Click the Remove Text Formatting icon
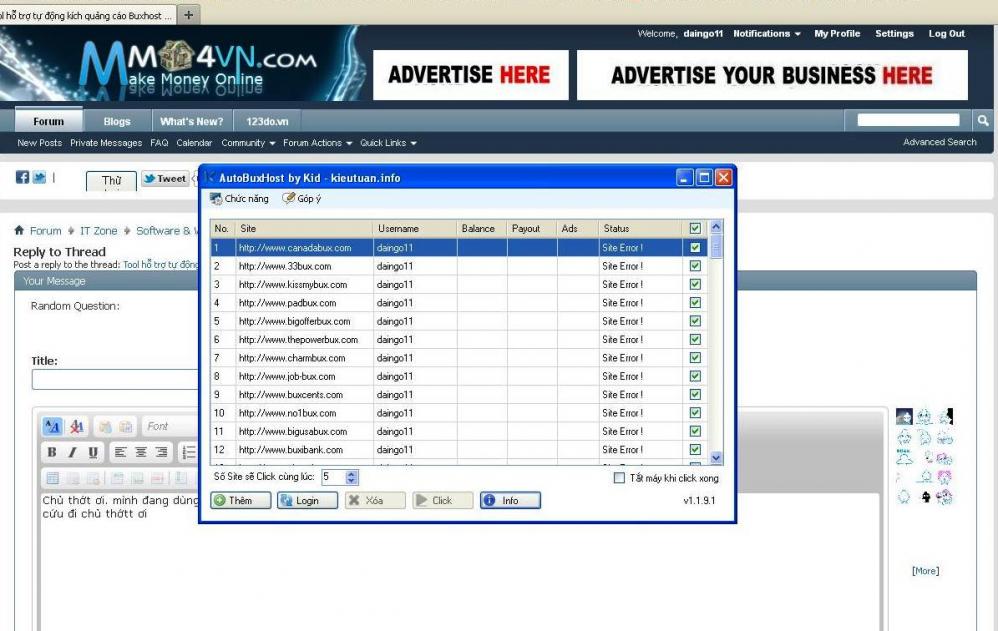Viewport: 998px width, 631px height. 77,427
